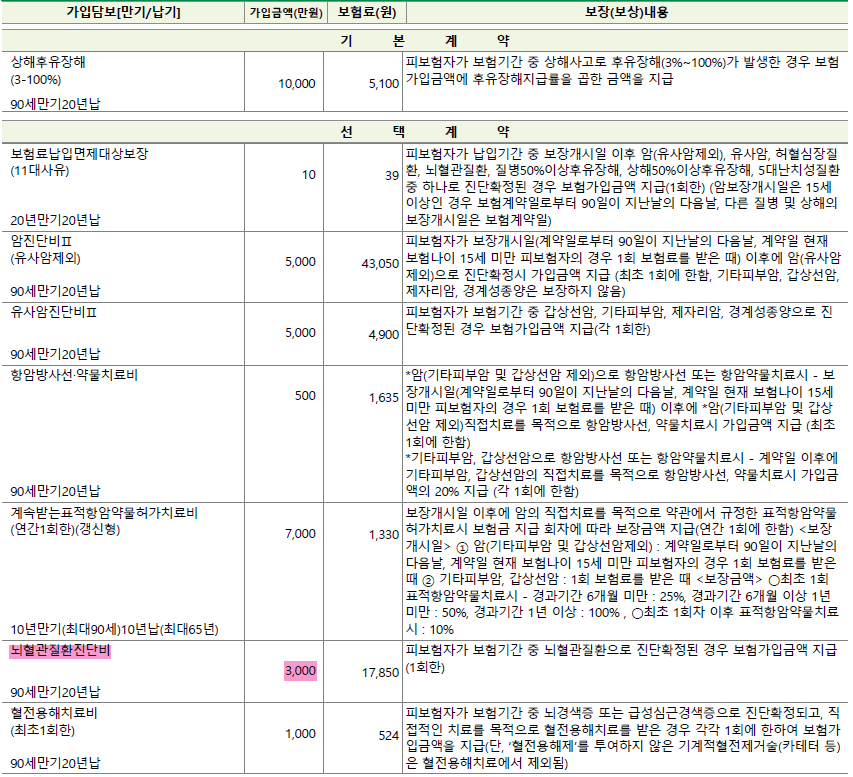This screenshot has height=777, width=853.
Task: Click the 1,635 premium value
Action: point(383,397)
